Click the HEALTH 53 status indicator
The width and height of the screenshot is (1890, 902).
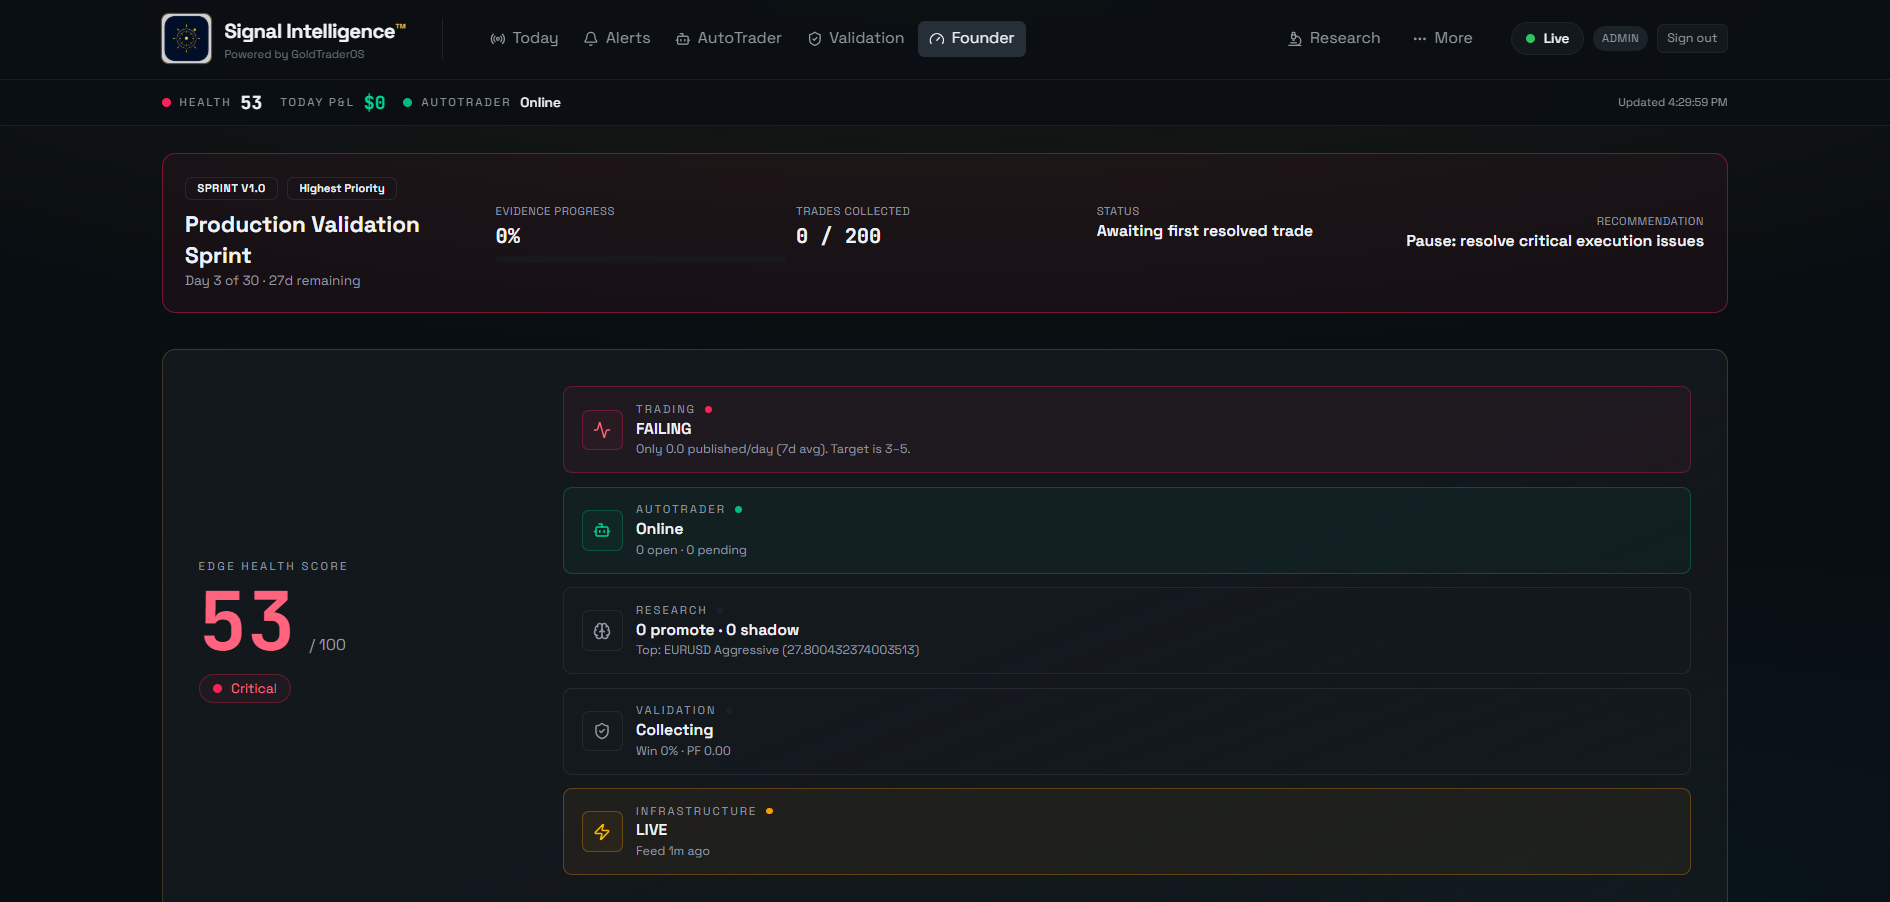[212, 102]
